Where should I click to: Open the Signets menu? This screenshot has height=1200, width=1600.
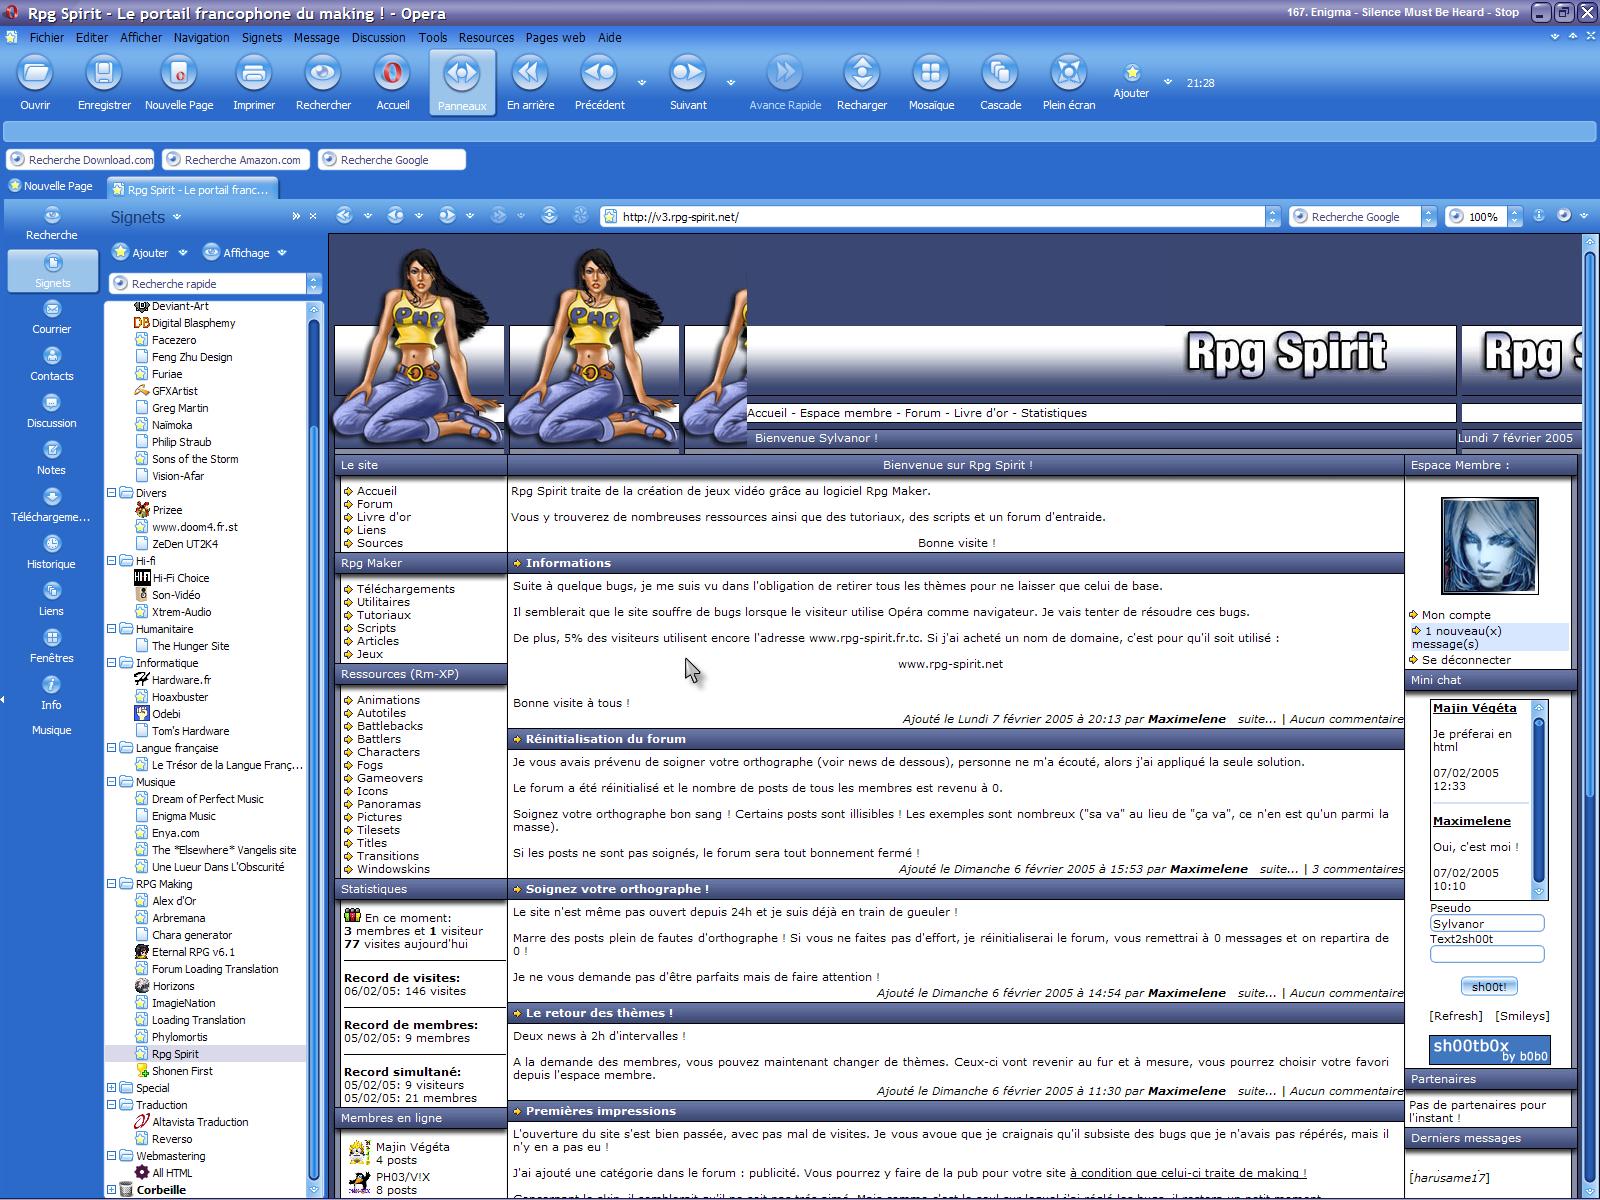coord(262,37)
